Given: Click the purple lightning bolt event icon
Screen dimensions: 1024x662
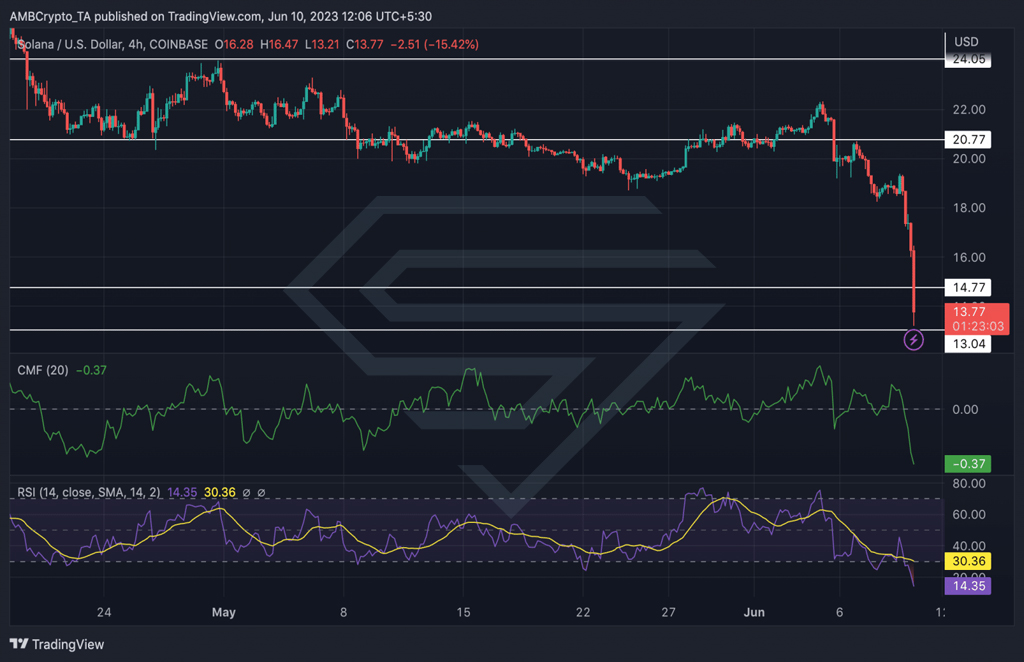Looking at the screenshot, I should [913, 339].
